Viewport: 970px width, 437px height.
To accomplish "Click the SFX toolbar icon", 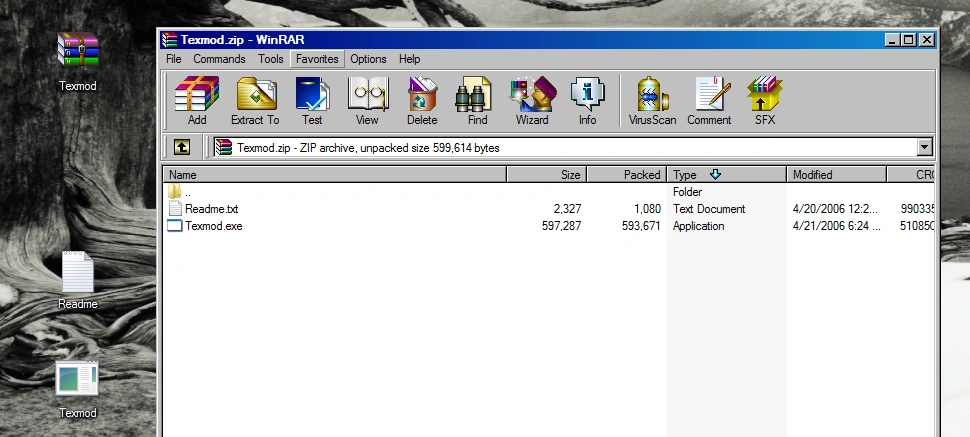I will point(765,94).
